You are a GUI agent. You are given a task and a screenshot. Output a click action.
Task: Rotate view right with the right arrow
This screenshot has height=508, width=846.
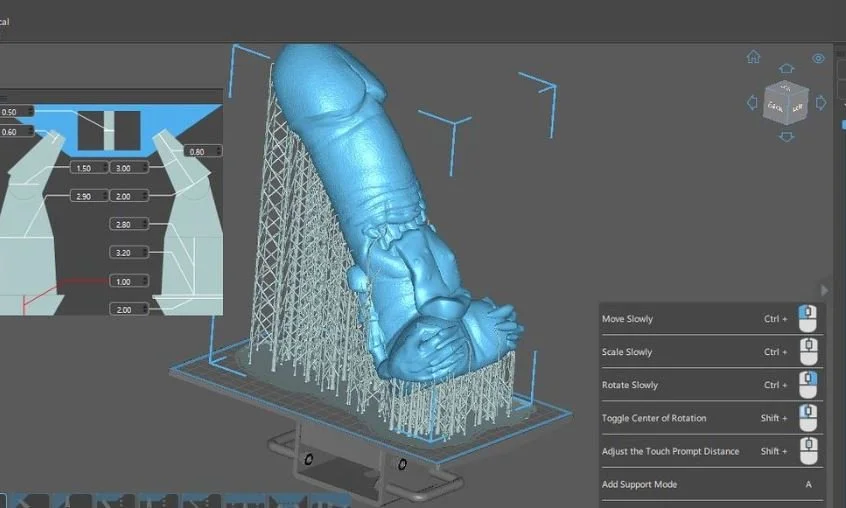tap(821, 102)
